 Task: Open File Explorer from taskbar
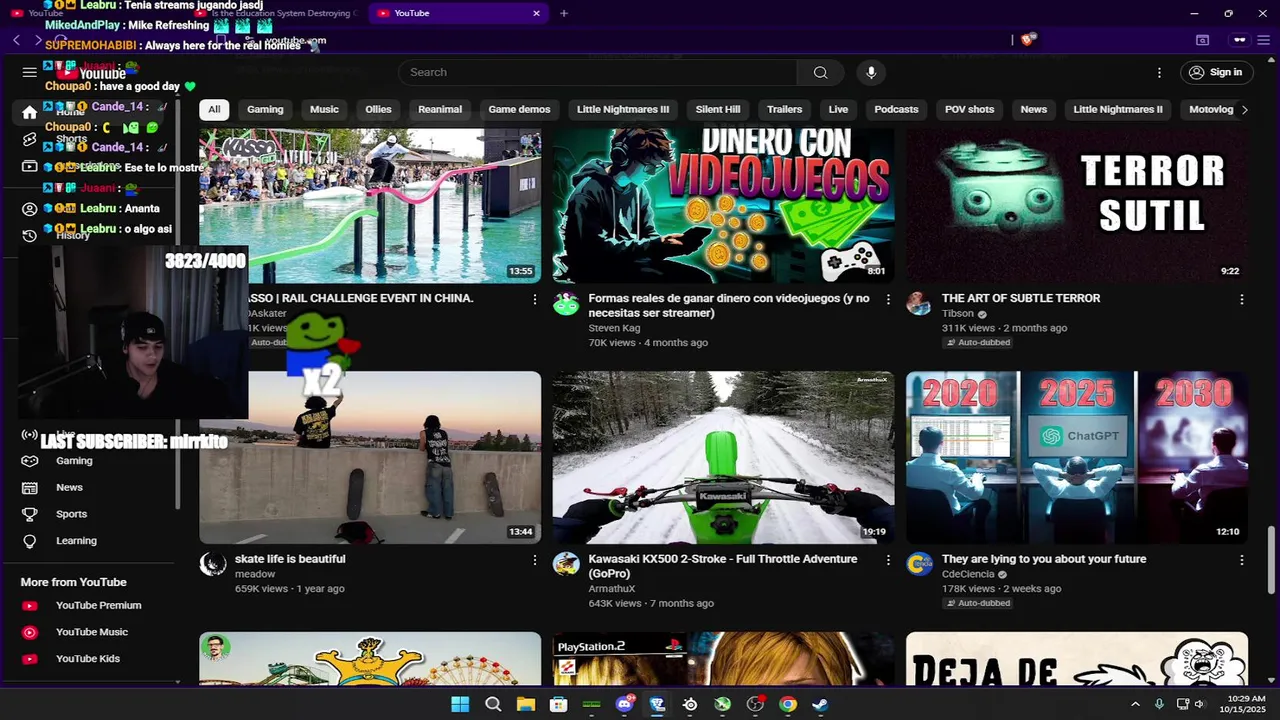(525, 704)
